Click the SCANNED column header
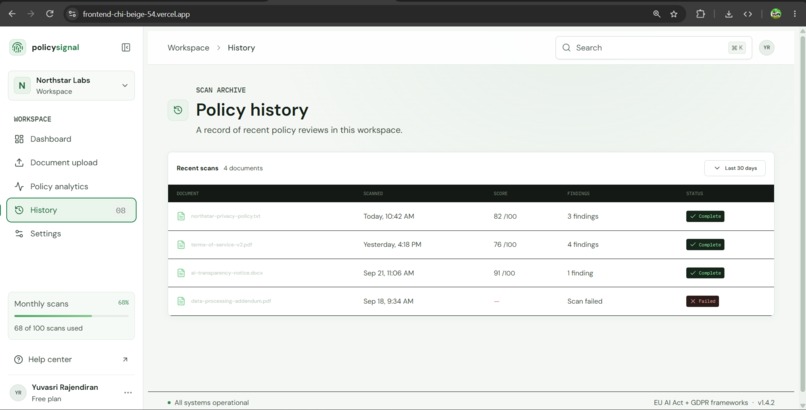 click(x=373, y=194)
